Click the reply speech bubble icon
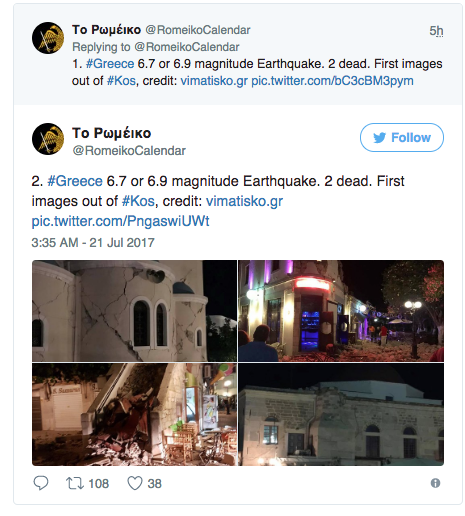 point(41,483)
